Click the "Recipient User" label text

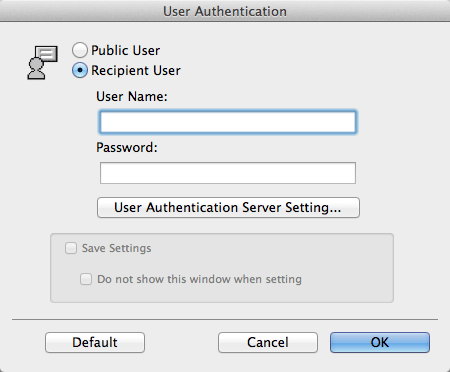[136, 71]
